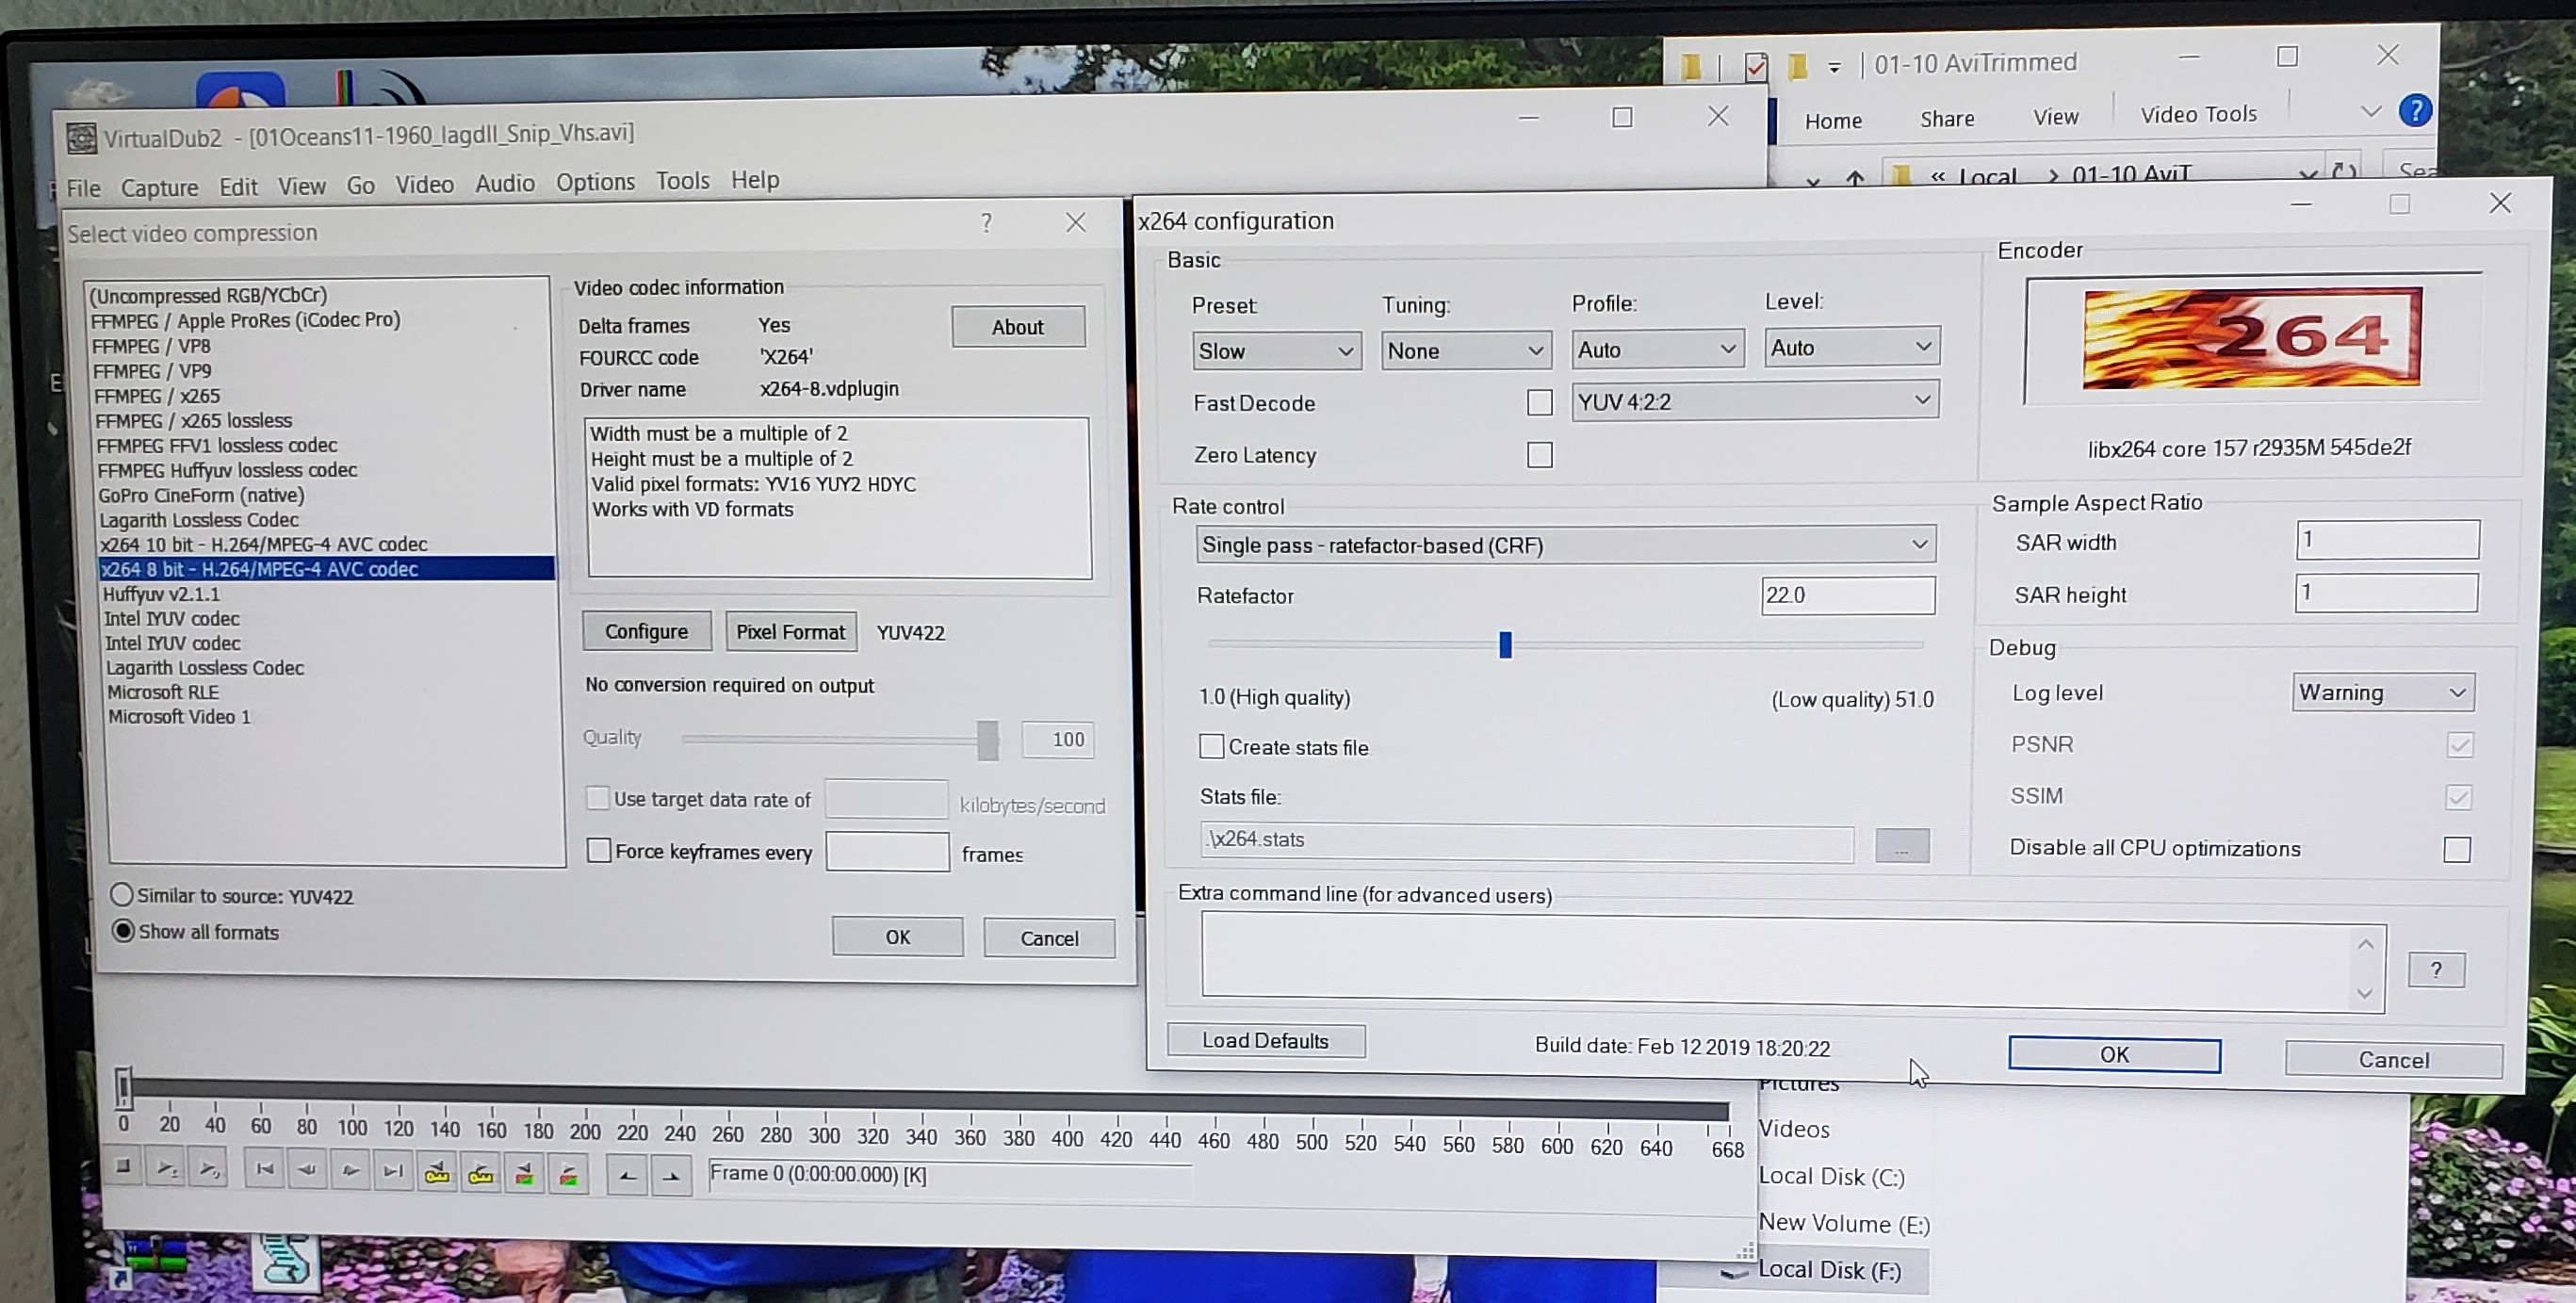Viewport: 2576px width, 1303px height.
Task: Click Cancel in Select video compression dialog
Action: 1049,938
